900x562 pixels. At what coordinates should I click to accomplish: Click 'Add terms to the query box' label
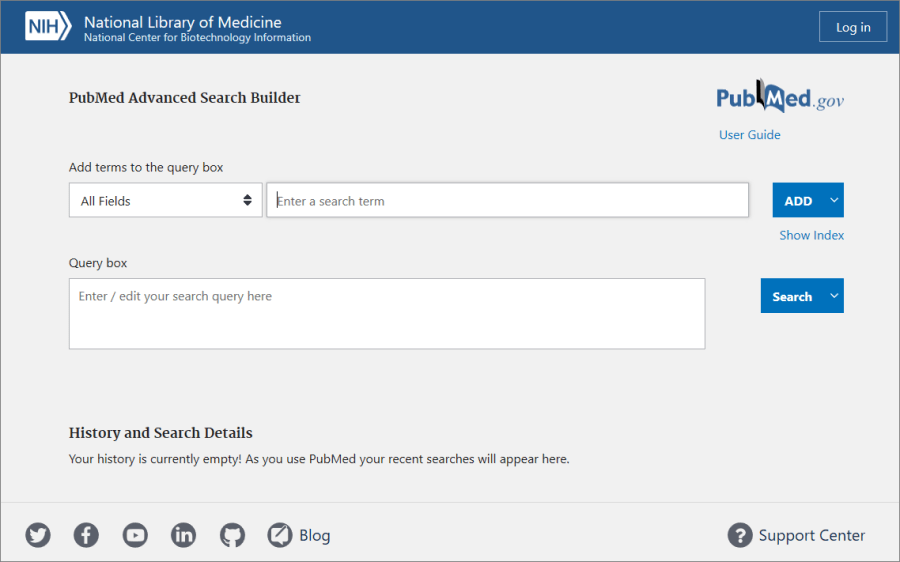(x=146, y=168)
